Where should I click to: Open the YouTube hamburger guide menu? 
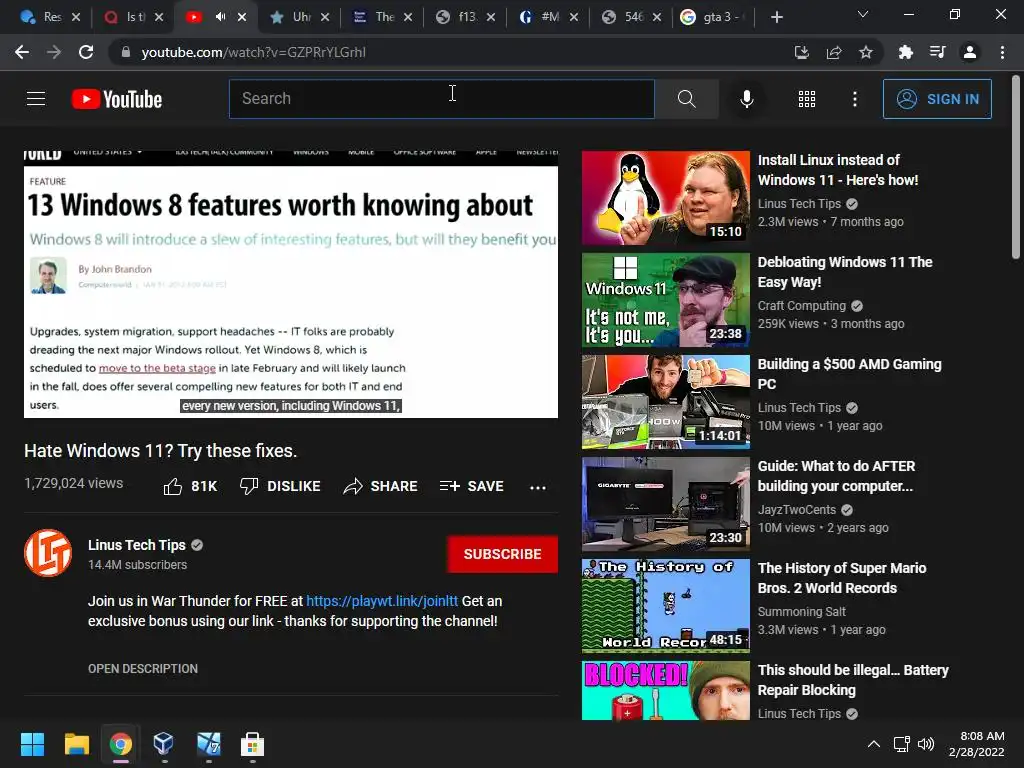click(36, 99)
